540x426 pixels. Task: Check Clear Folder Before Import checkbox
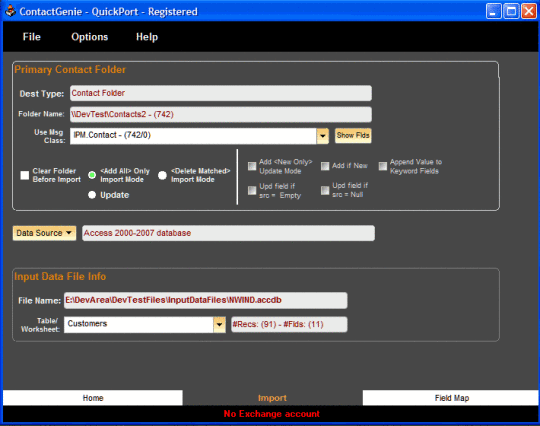(x=24, y=175)
